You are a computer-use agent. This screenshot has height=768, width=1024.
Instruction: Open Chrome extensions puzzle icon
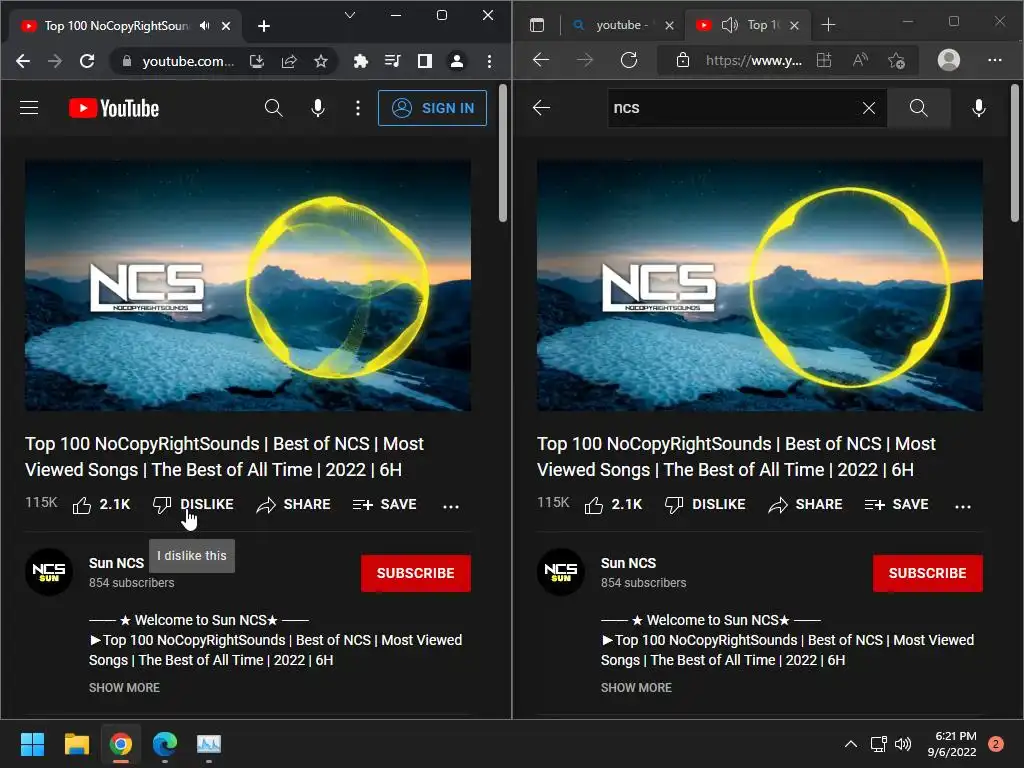coord(360,61)
